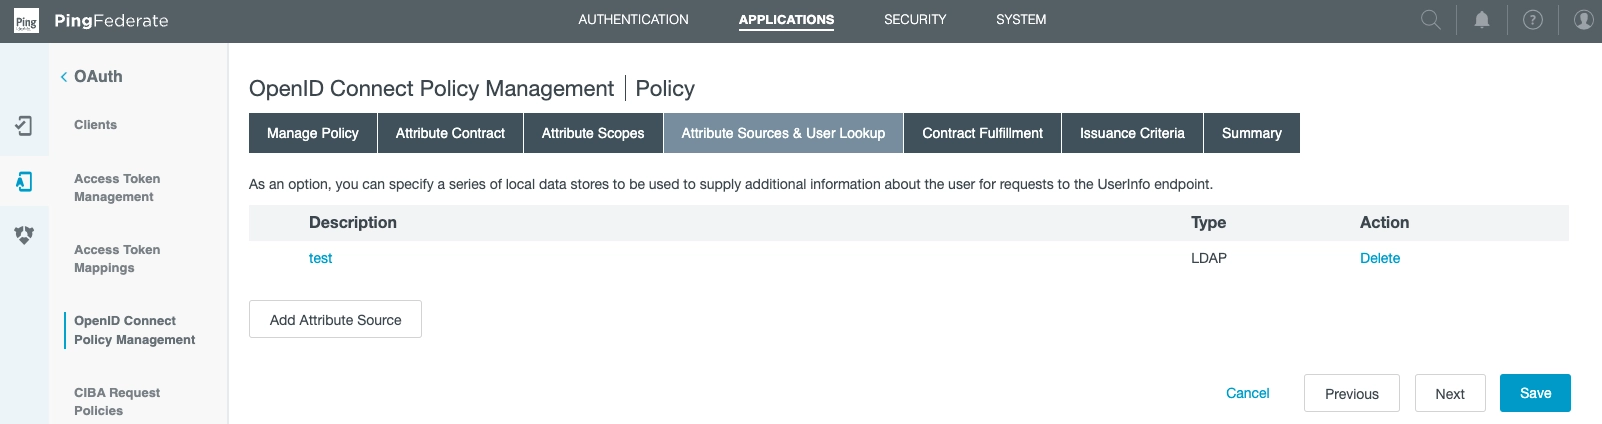Click the Add Attribute Source button
Viewport: 1602px width, 424px height.
[335, 320]
